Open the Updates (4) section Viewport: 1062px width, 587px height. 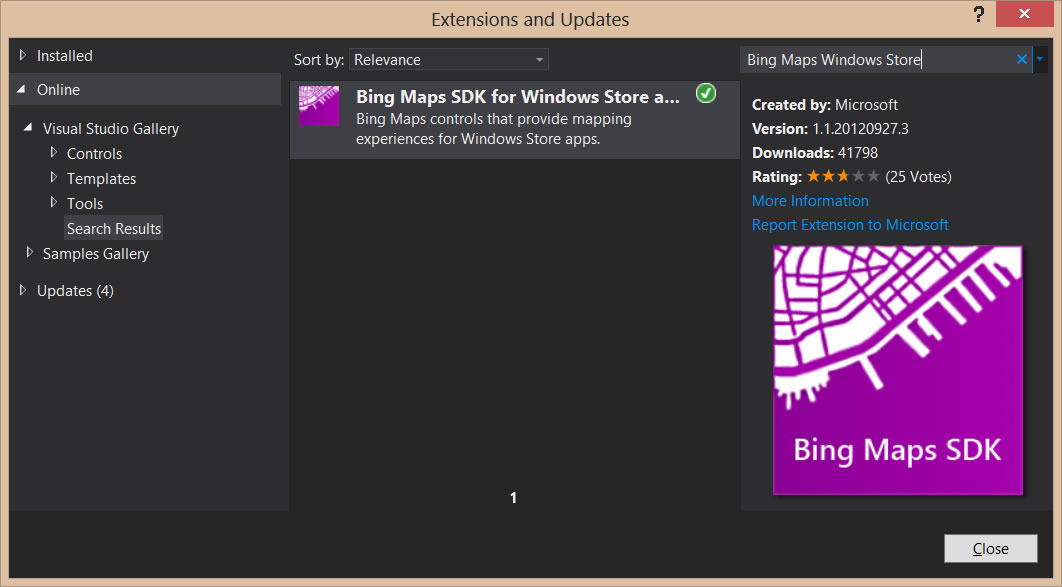pos(75,290)
